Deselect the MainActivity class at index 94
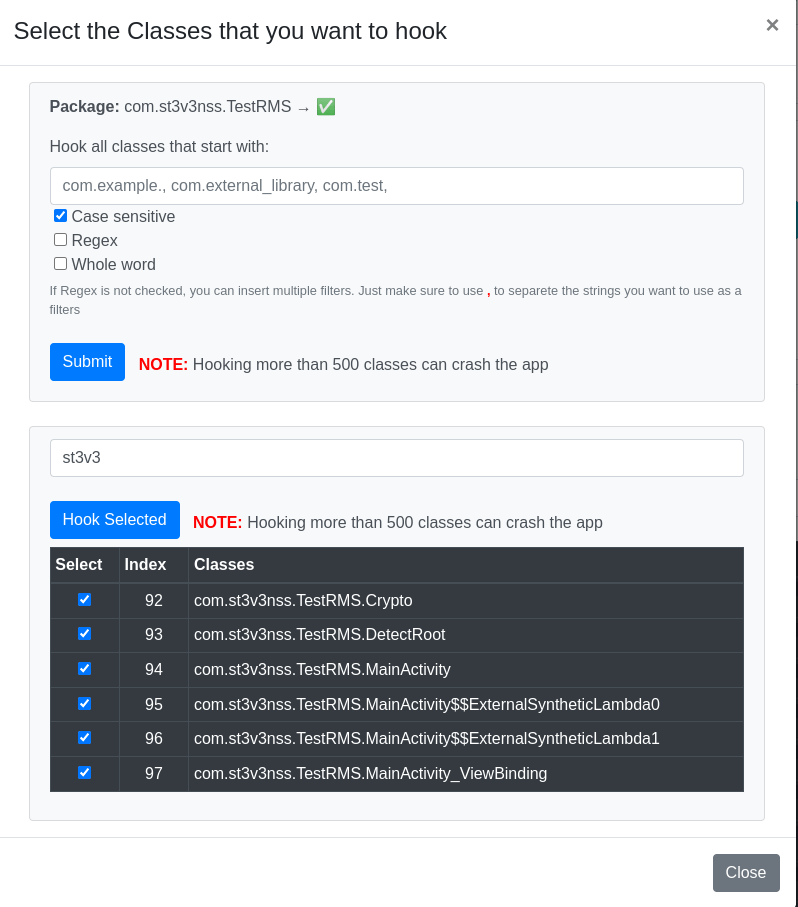Image resolution: width=798 pixels, height=907 pixels. 85,669
